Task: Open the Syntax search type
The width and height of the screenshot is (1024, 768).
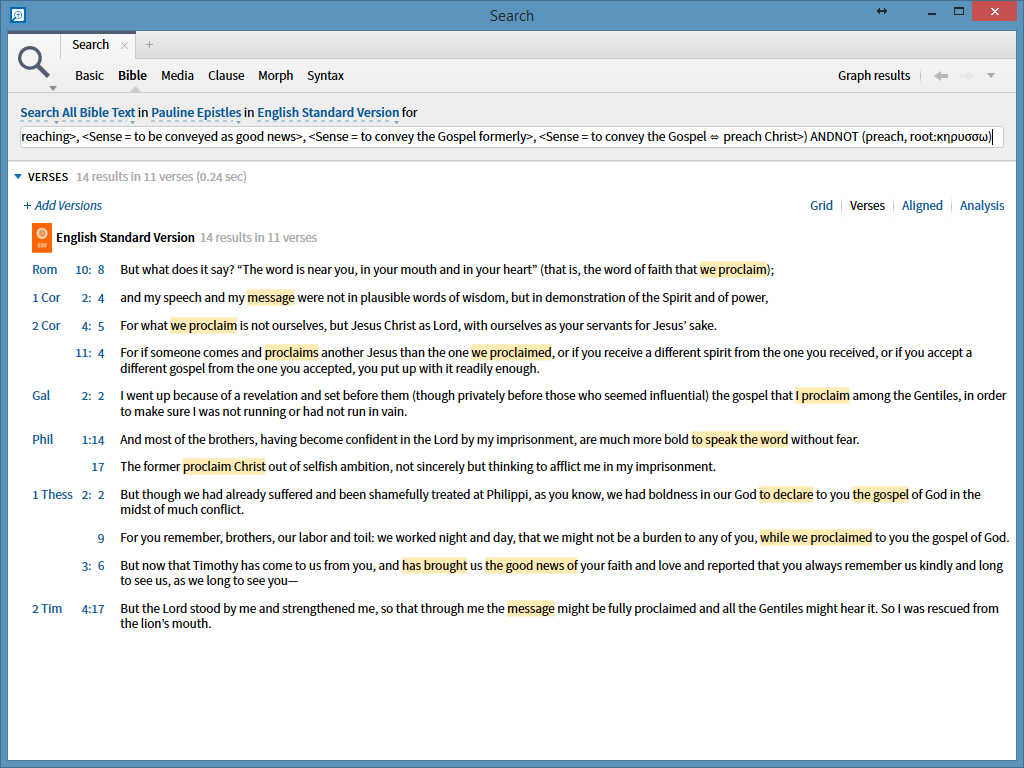Action: point(325,76)
